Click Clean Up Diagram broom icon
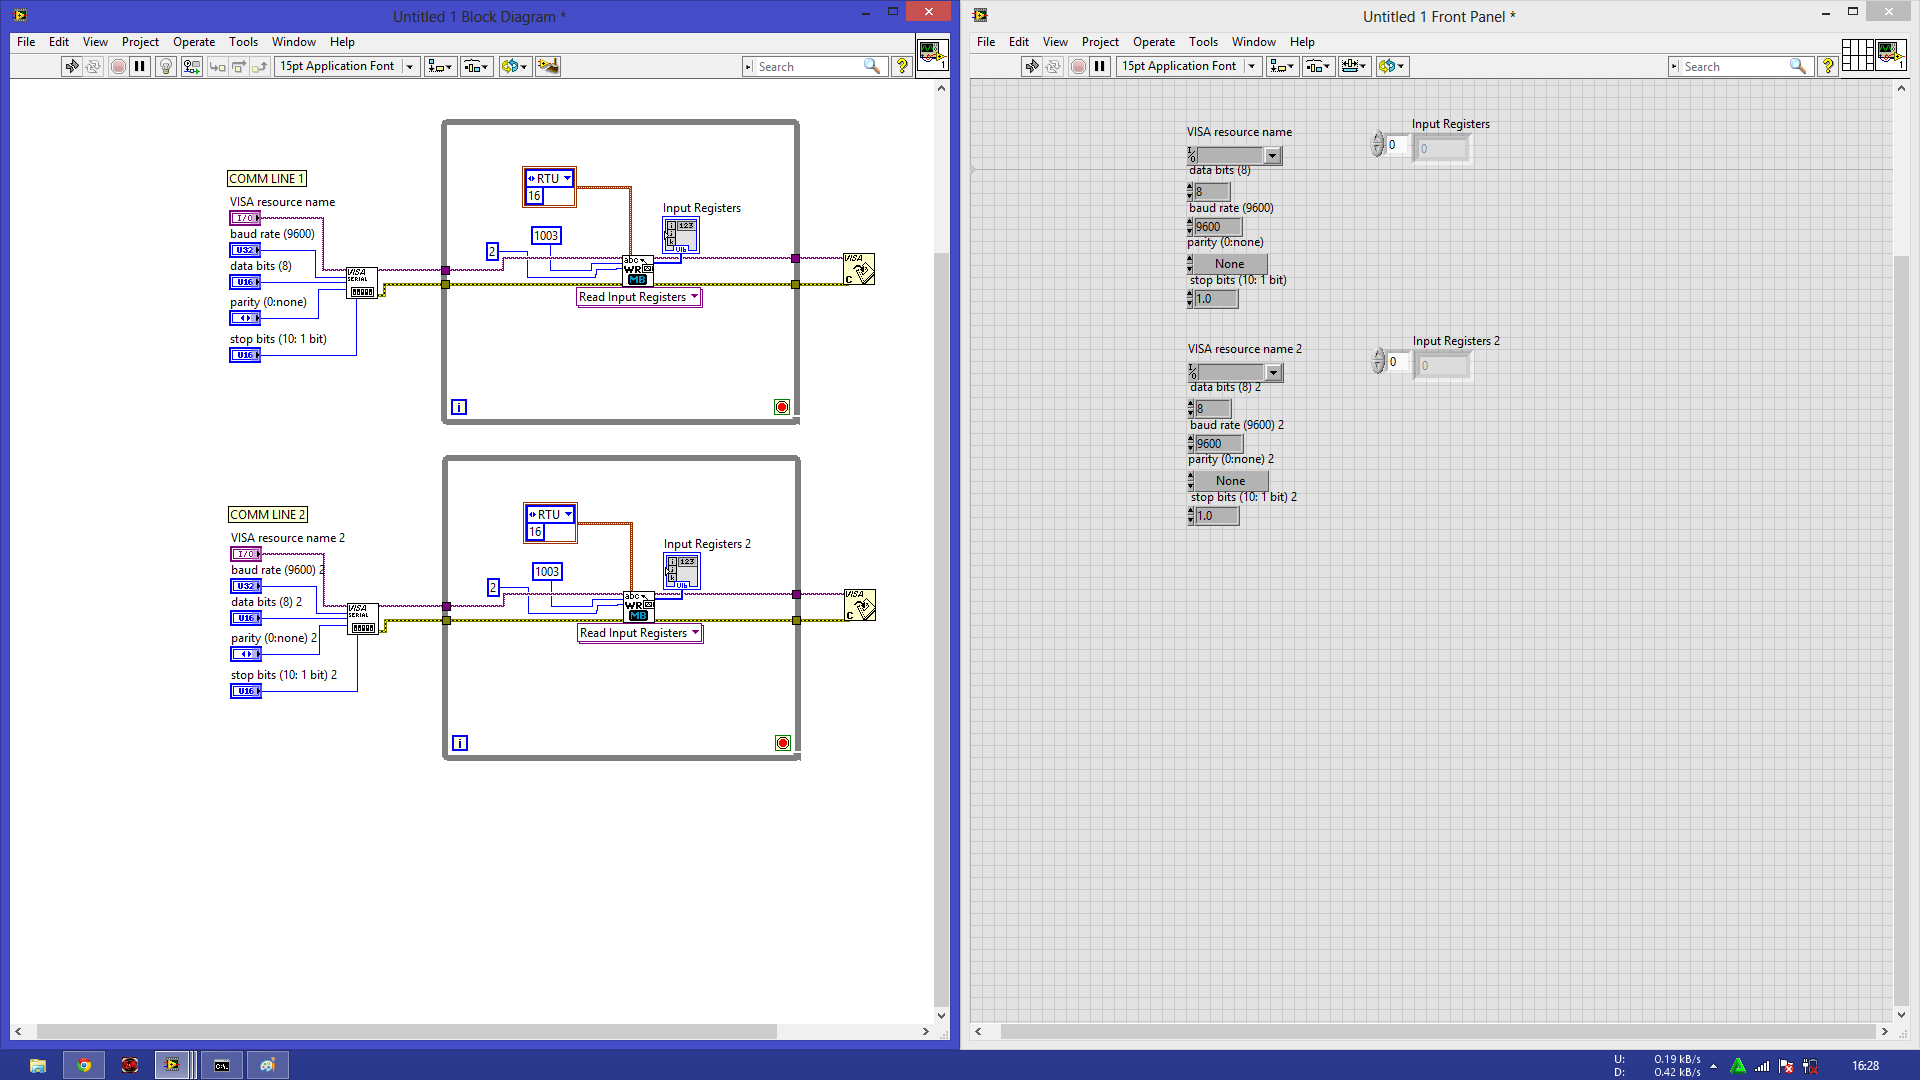This screenshot has height=1080, width=1920. click(548, 66)
